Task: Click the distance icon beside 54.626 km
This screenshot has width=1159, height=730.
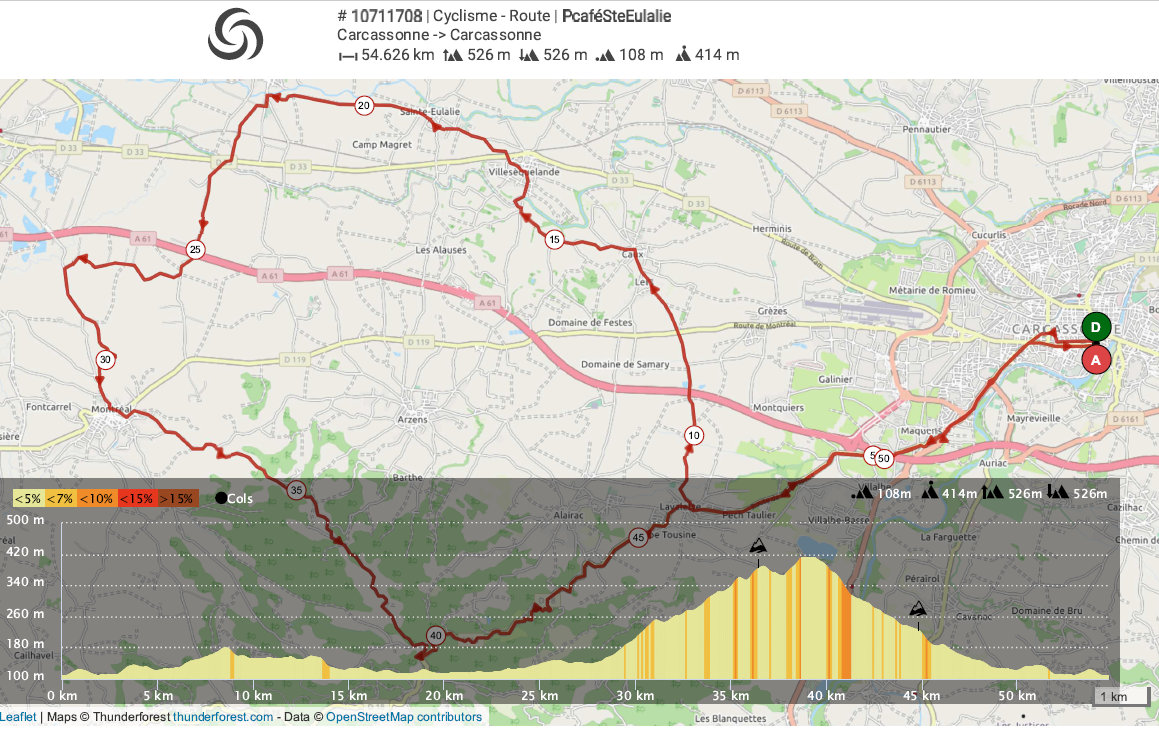Action: point(347,56)
